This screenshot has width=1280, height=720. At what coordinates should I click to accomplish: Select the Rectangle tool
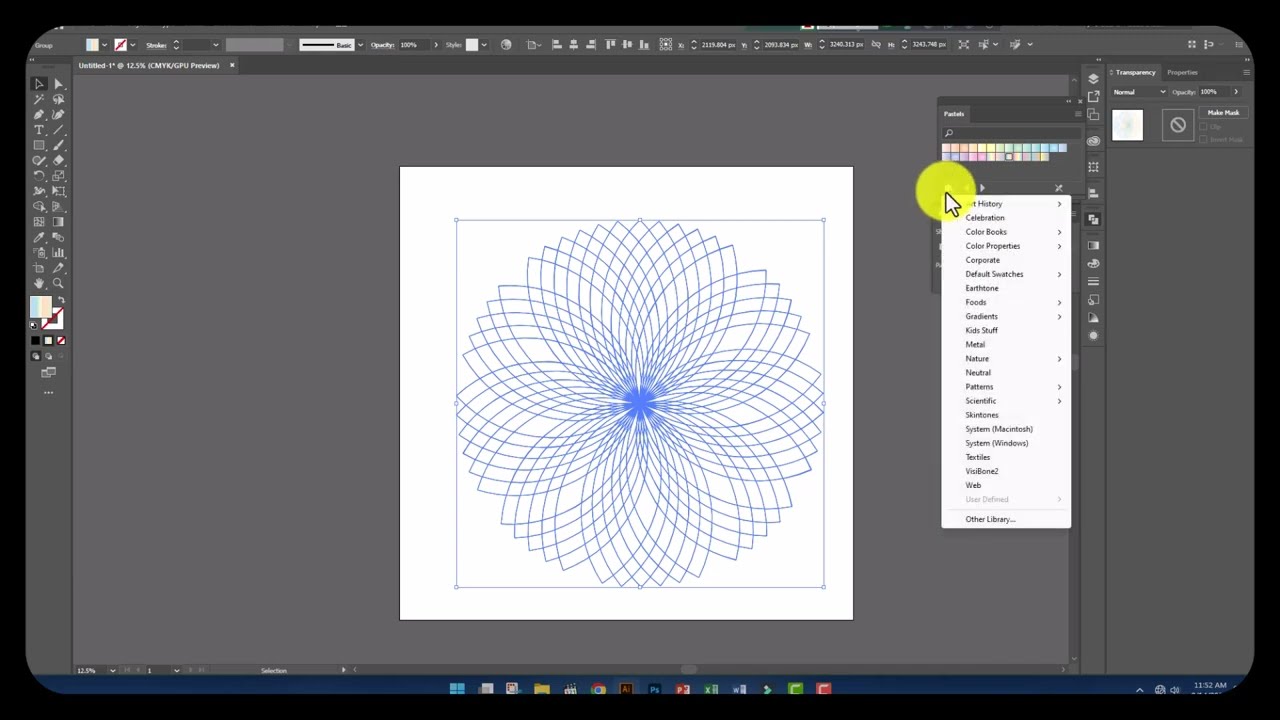(39, 145)
